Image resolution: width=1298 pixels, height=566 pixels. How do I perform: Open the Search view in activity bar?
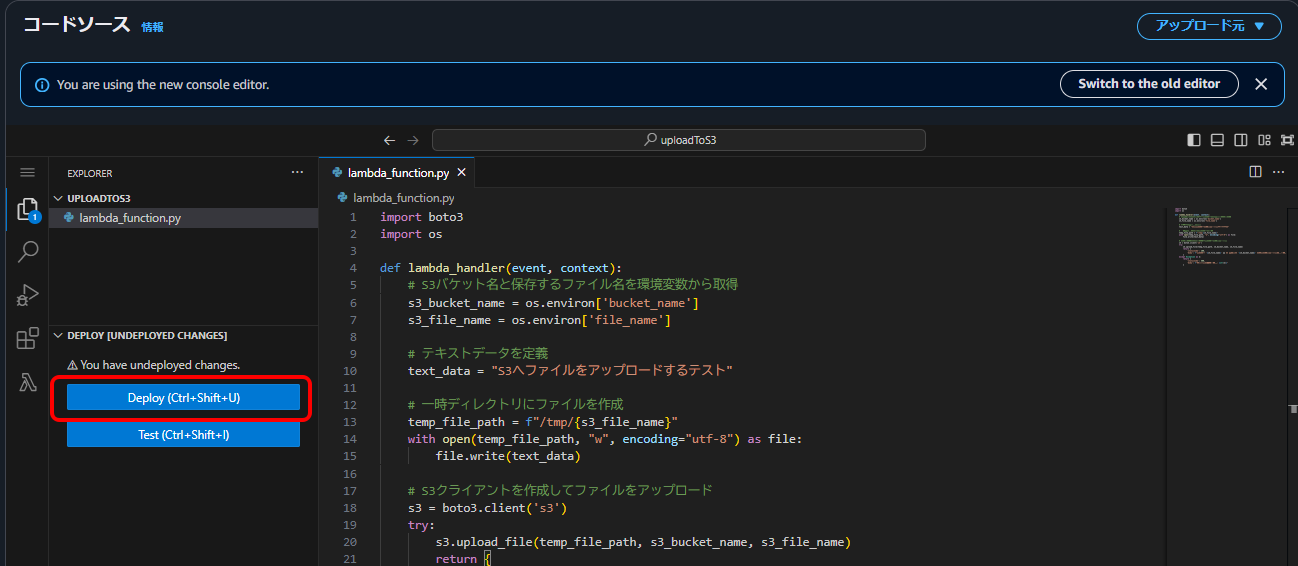(x=28, y=252)
